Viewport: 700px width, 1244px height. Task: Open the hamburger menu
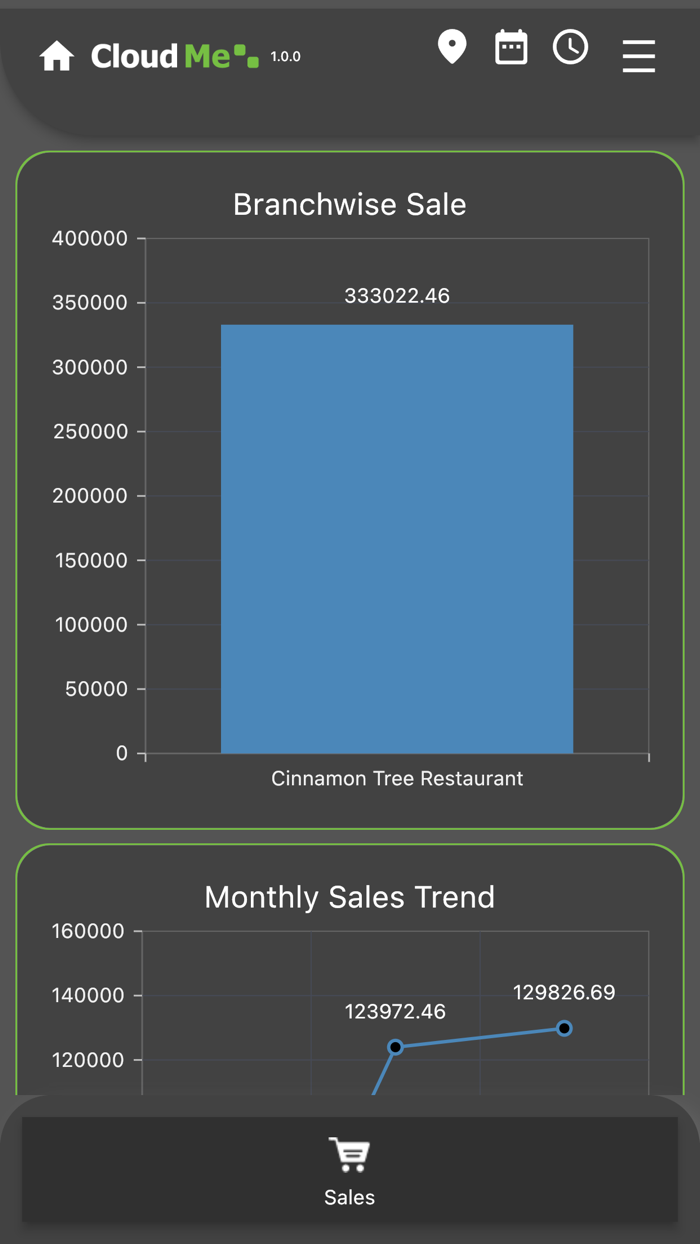tap(638, 56)
